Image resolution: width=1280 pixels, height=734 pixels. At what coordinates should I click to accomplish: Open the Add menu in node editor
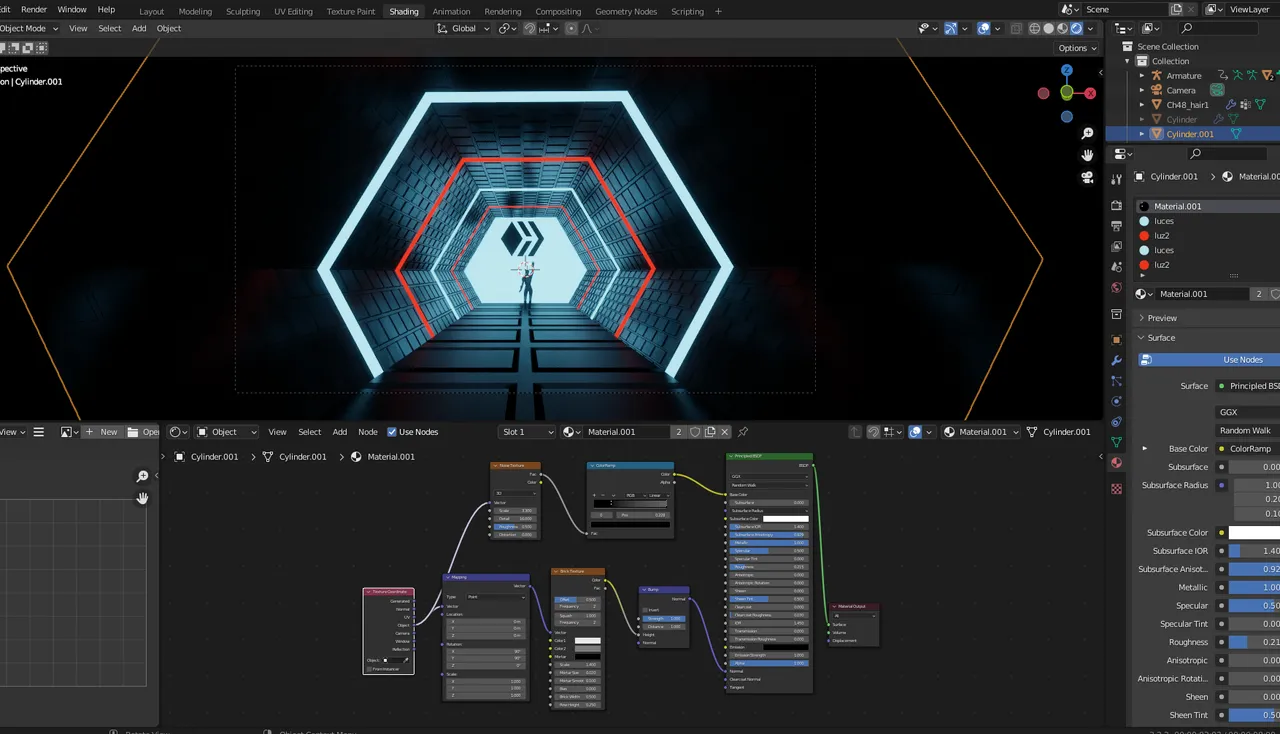[x=340, y=432]
